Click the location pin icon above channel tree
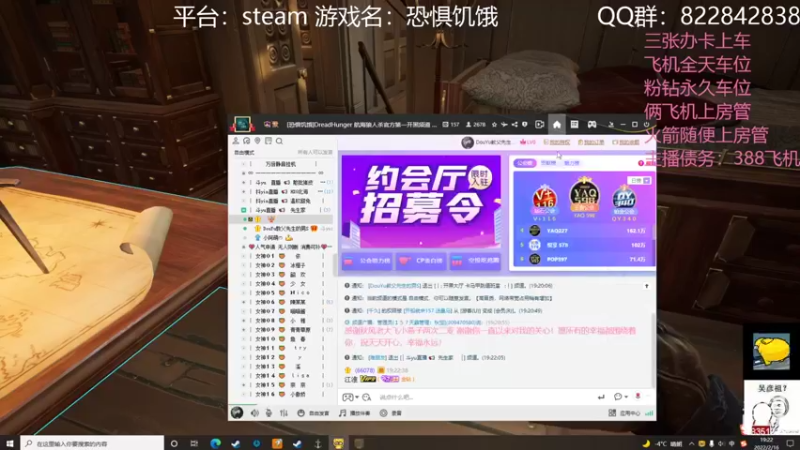This screenshot has height=450, width=800. [x=258, y=141]
